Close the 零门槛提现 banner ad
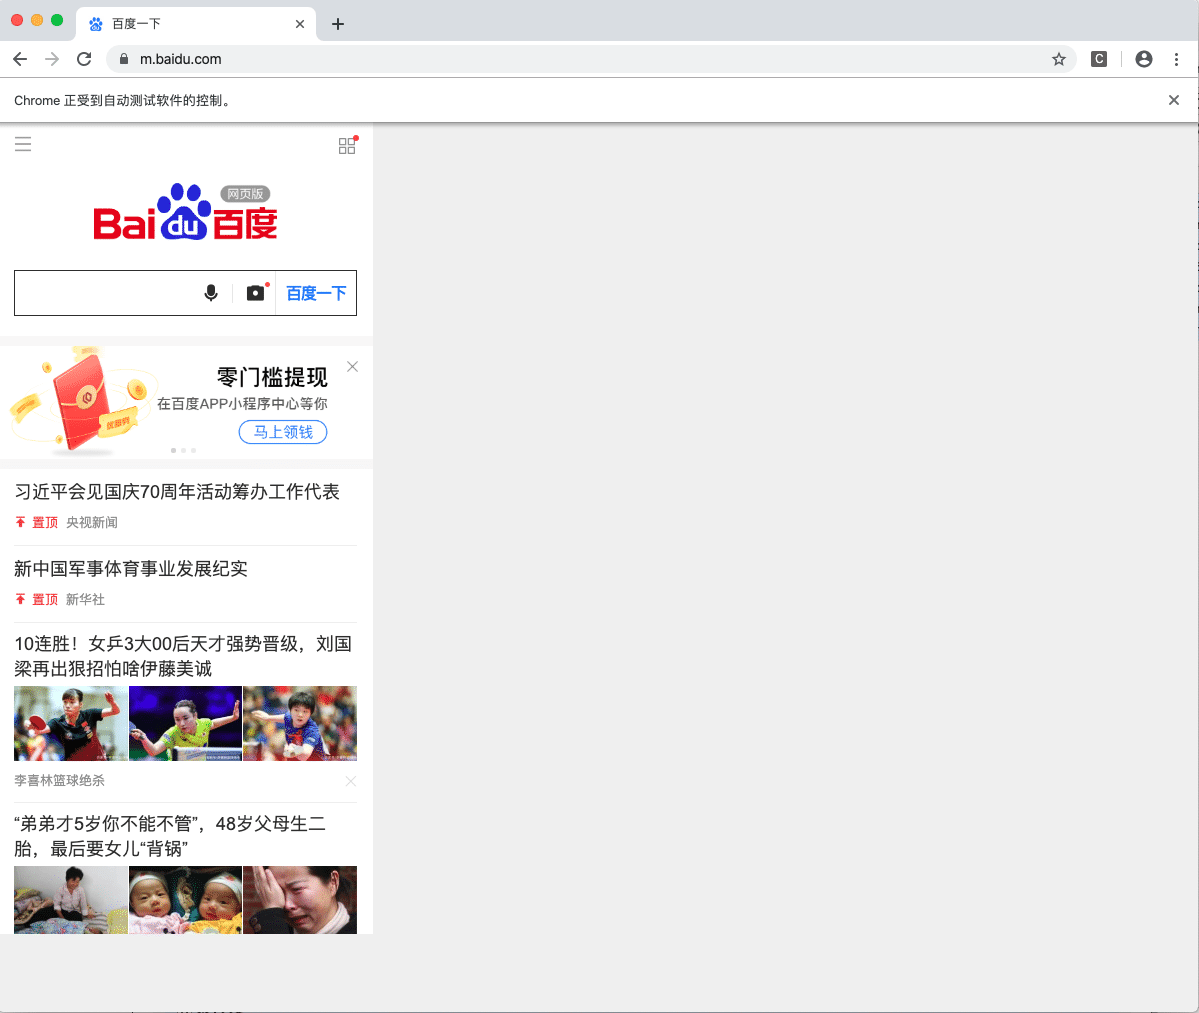Viewport: 1199px width, 1013px height. pos(353,367)
